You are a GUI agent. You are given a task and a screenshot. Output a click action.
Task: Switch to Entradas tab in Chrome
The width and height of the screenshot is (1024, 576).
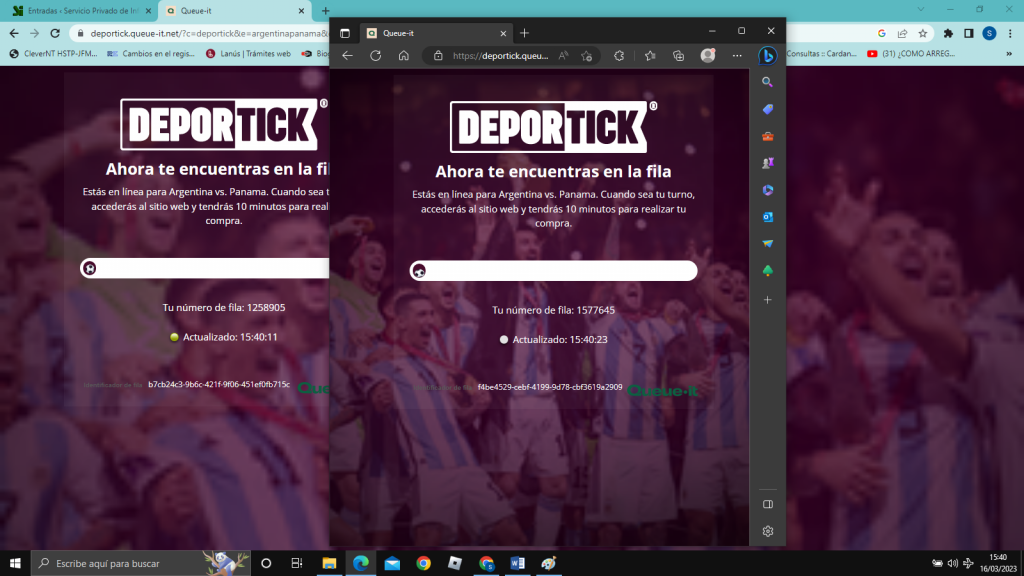(82, 11)
